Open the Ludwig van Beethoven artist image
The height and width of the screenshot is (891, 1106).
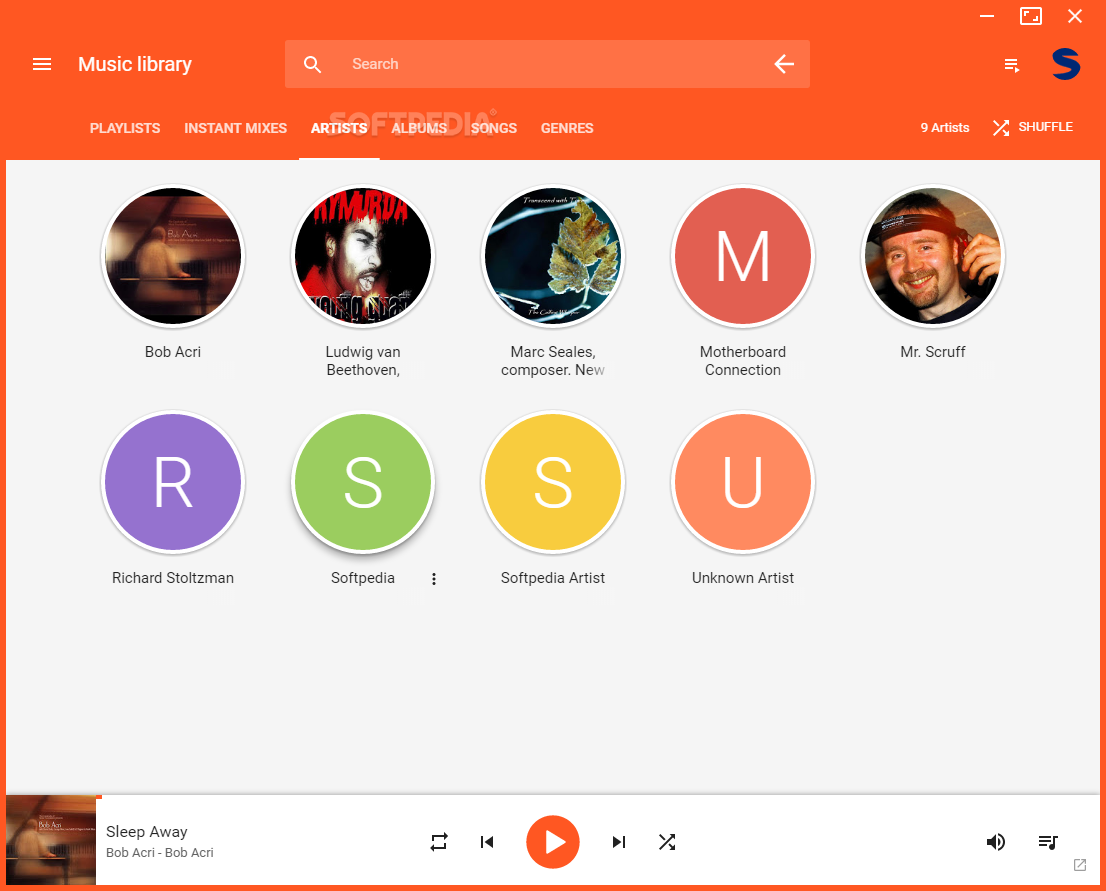(x=363, y=256)
